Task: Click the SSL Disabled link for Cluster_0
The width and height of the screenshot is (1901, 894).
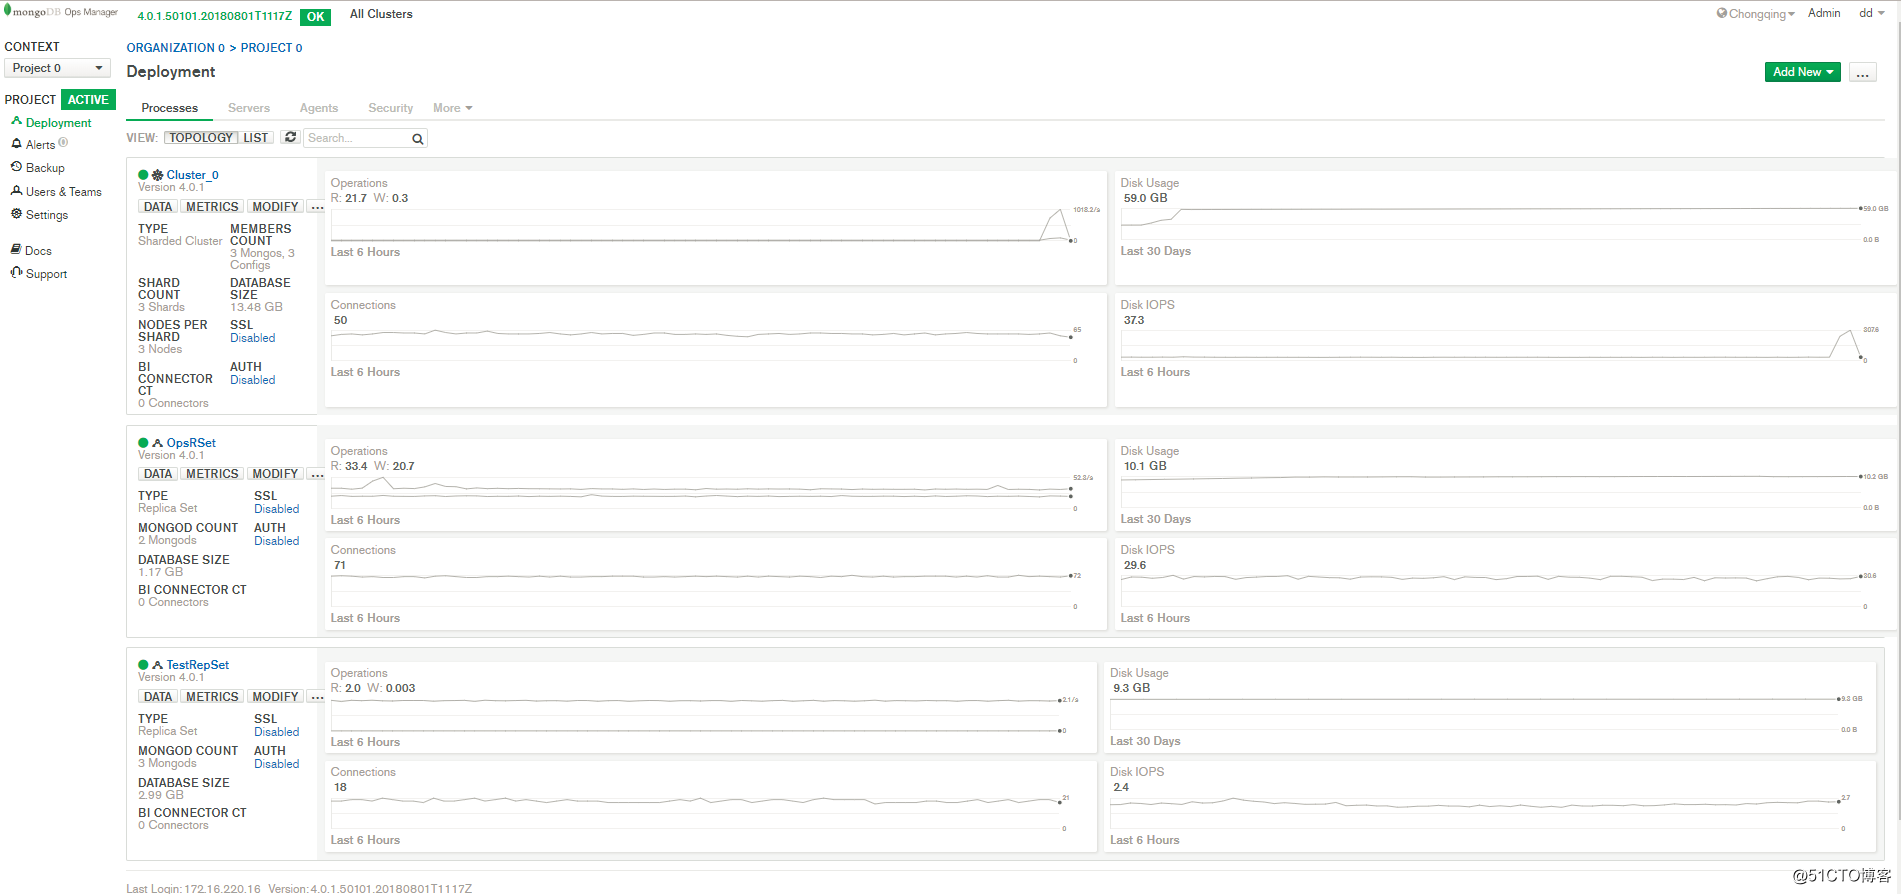Action: [x=252, y=338]
